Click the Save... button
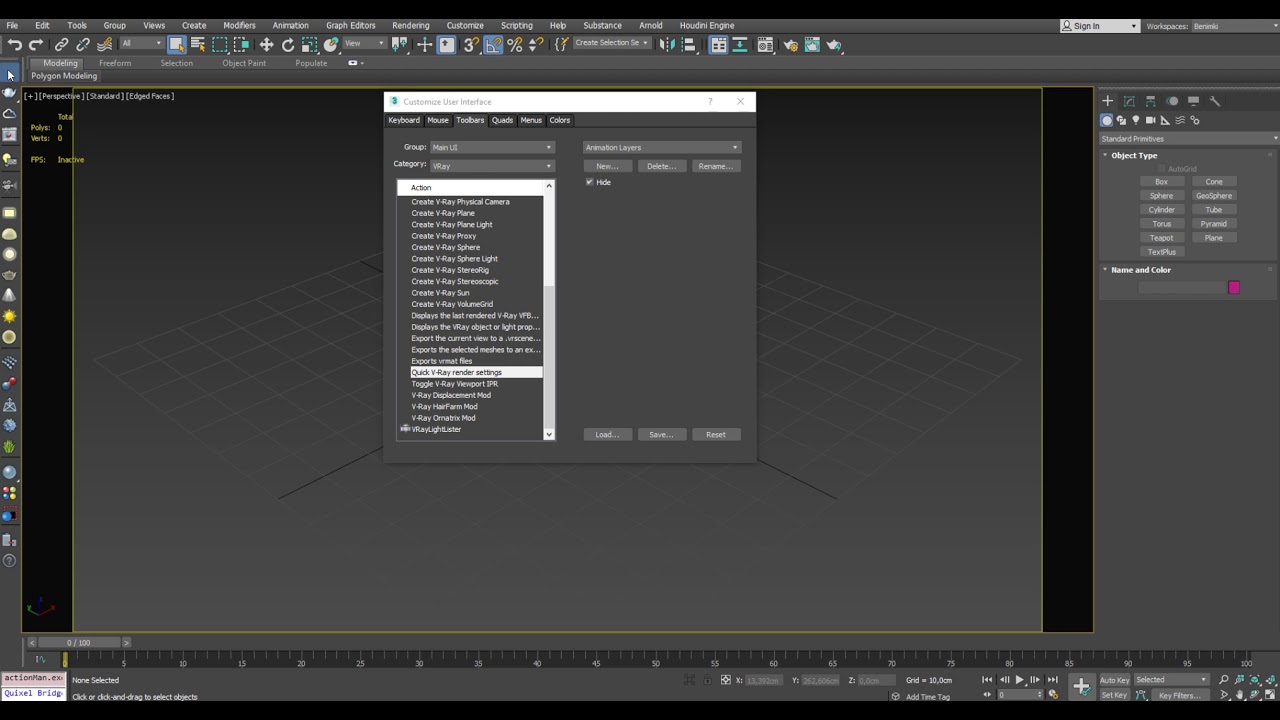Image resolution: width=1280 pixels, height=720 pixels. (x=661, y=434)
